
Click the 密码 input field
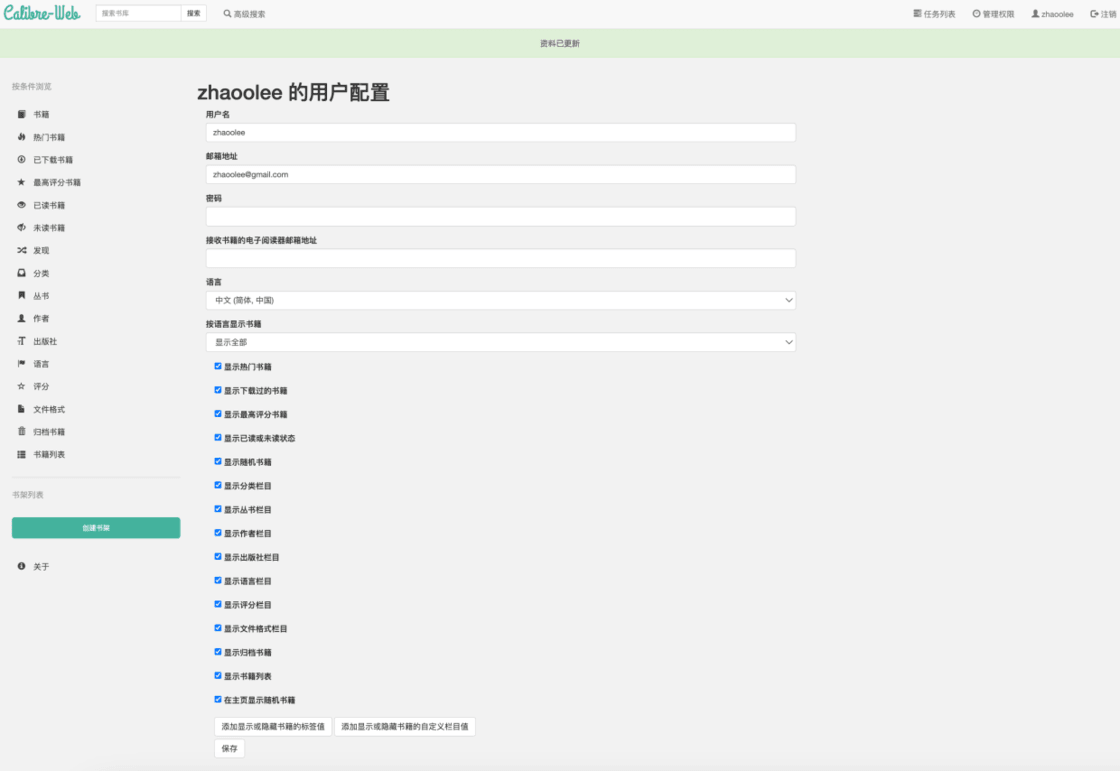point(500,216)
